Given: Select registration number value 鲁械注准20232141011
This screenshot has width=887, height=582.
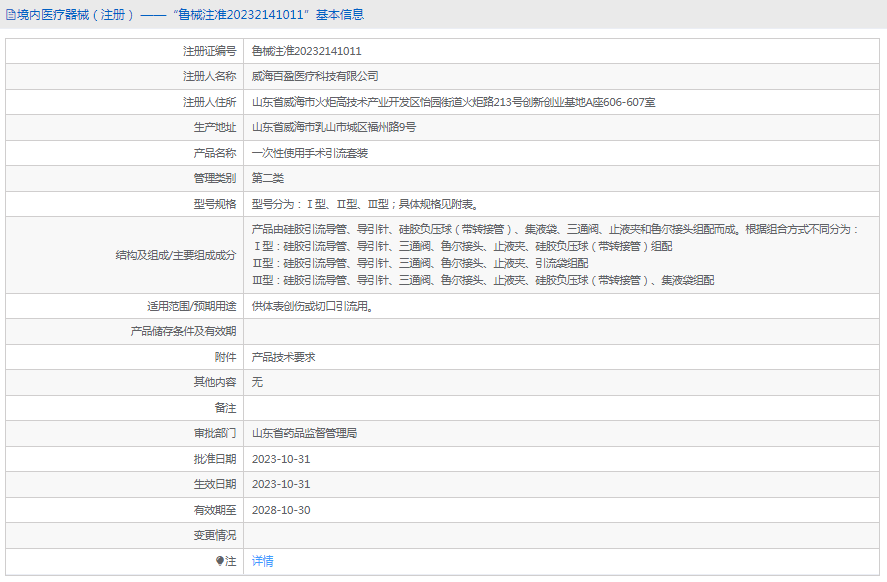Looking at the screenshot, I should 306,51.
